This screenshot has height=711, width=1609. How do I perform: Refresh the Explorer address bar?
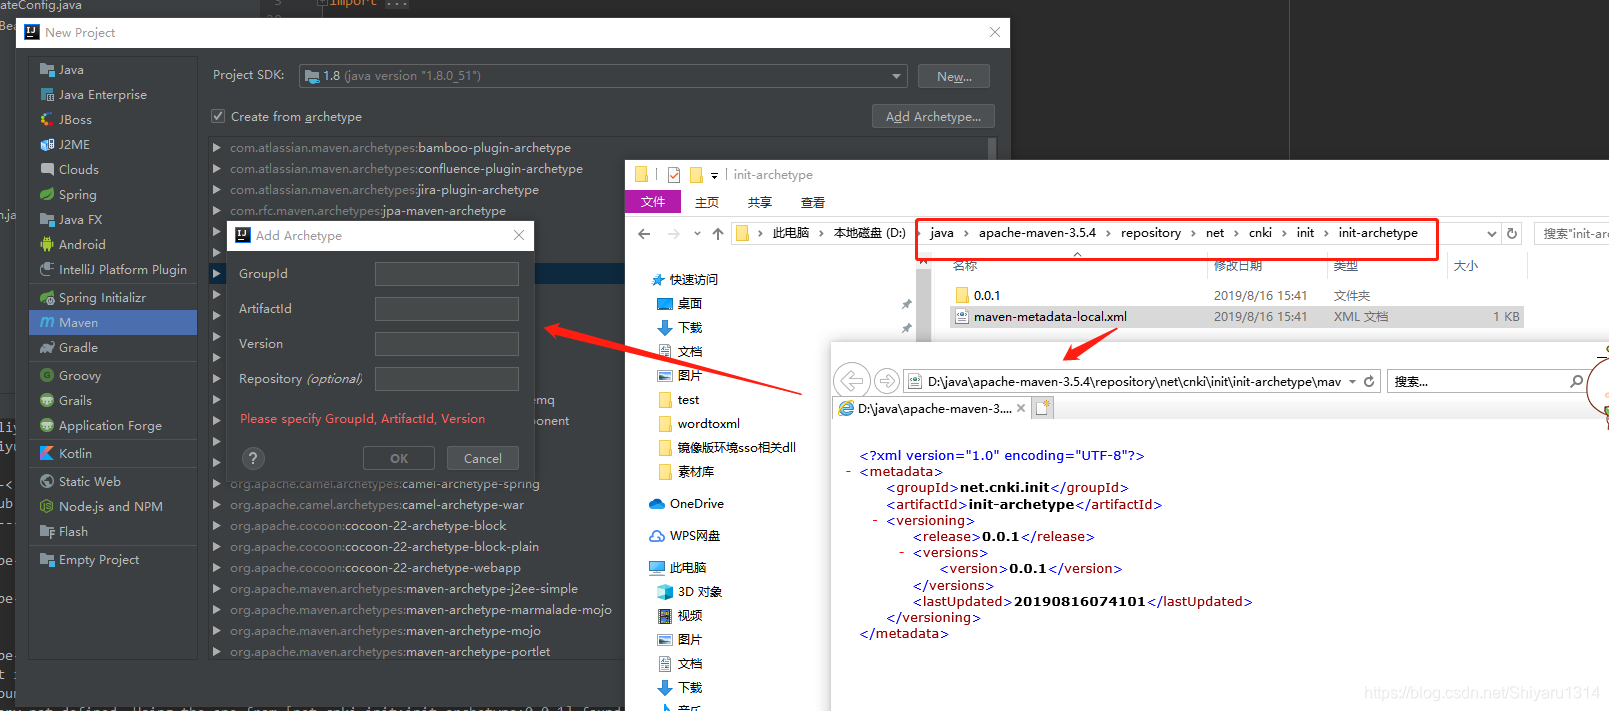tap(1512, 233)
